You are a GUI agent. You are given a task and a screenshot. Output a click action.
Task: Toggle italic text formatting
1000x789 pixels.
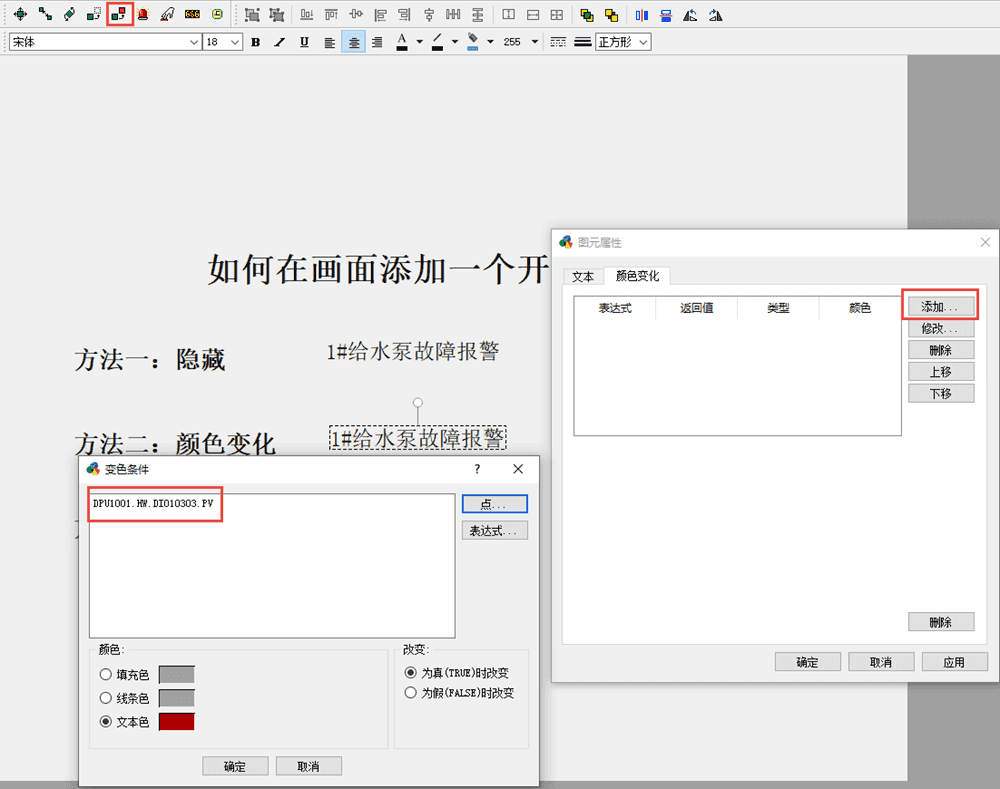pos(279,42)
